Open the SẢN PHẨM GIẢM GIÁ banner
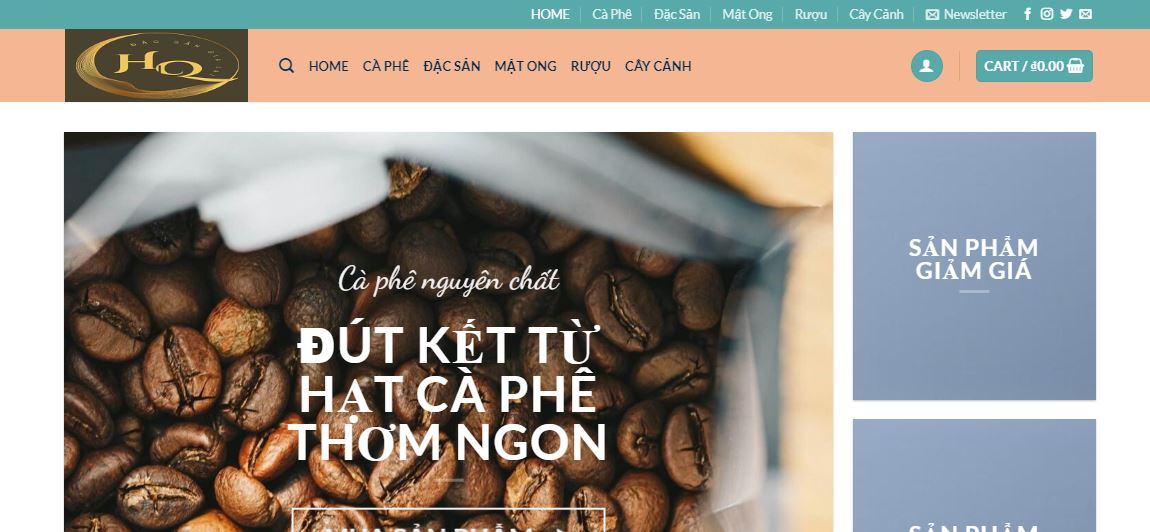Screen dimensions: 1150x532 (974, 266)
